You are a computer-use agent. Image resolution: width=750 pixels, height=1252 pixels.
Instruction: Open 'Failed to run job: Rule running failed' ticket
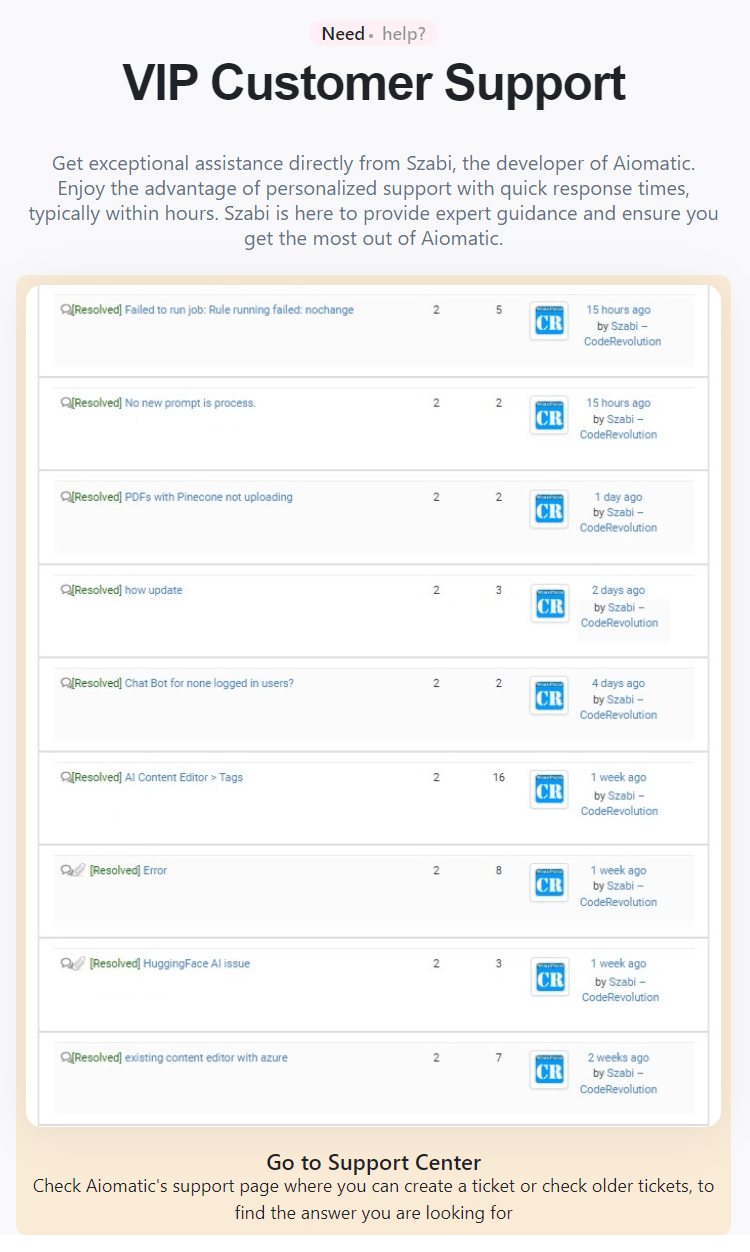click(239, 310)
